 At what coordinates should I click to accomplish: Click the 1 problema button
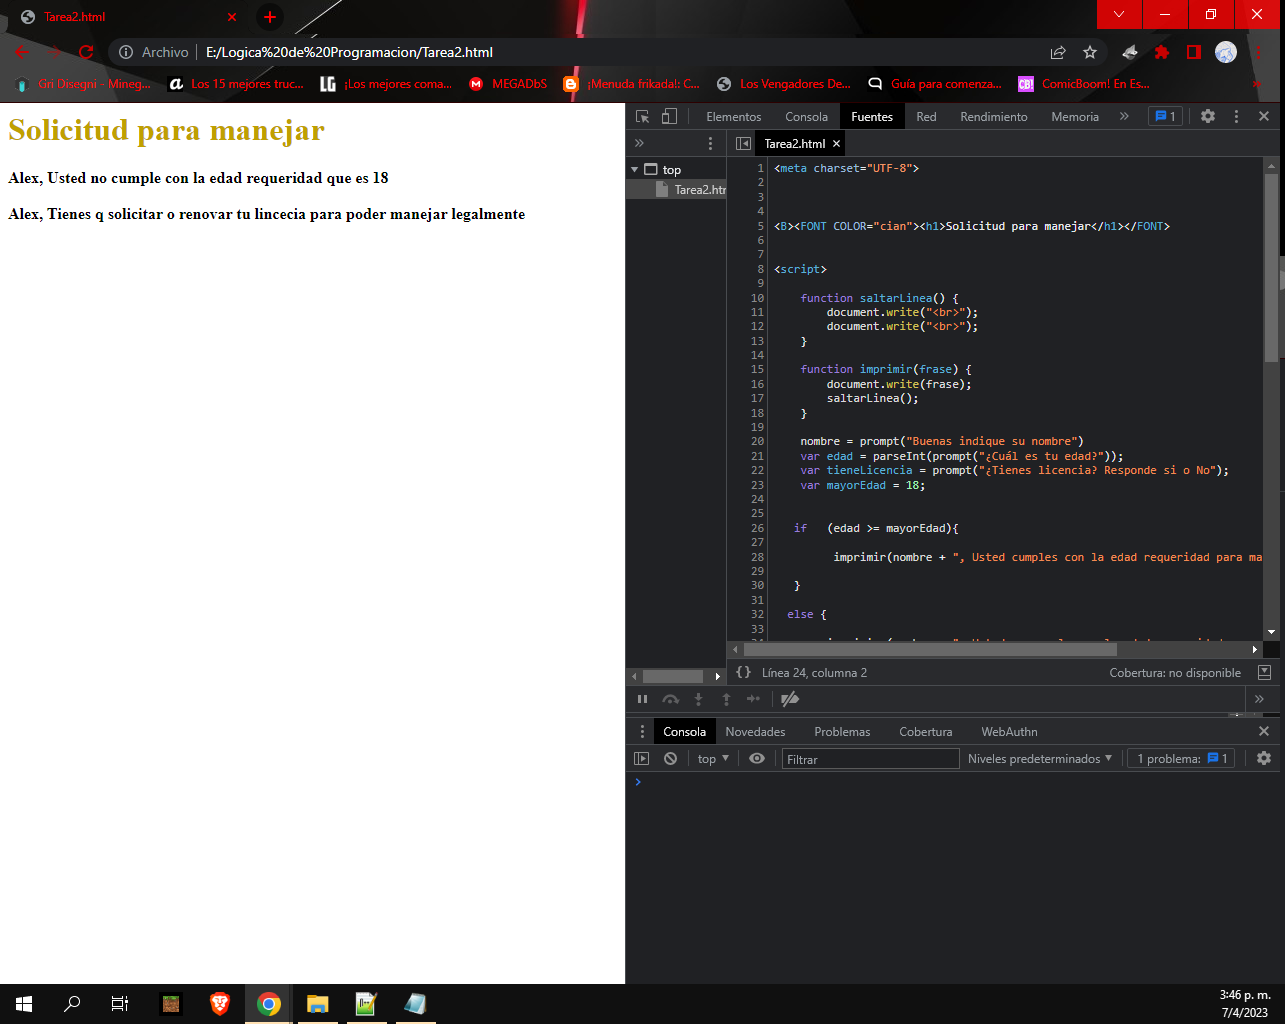click(x=1182, y=759)
